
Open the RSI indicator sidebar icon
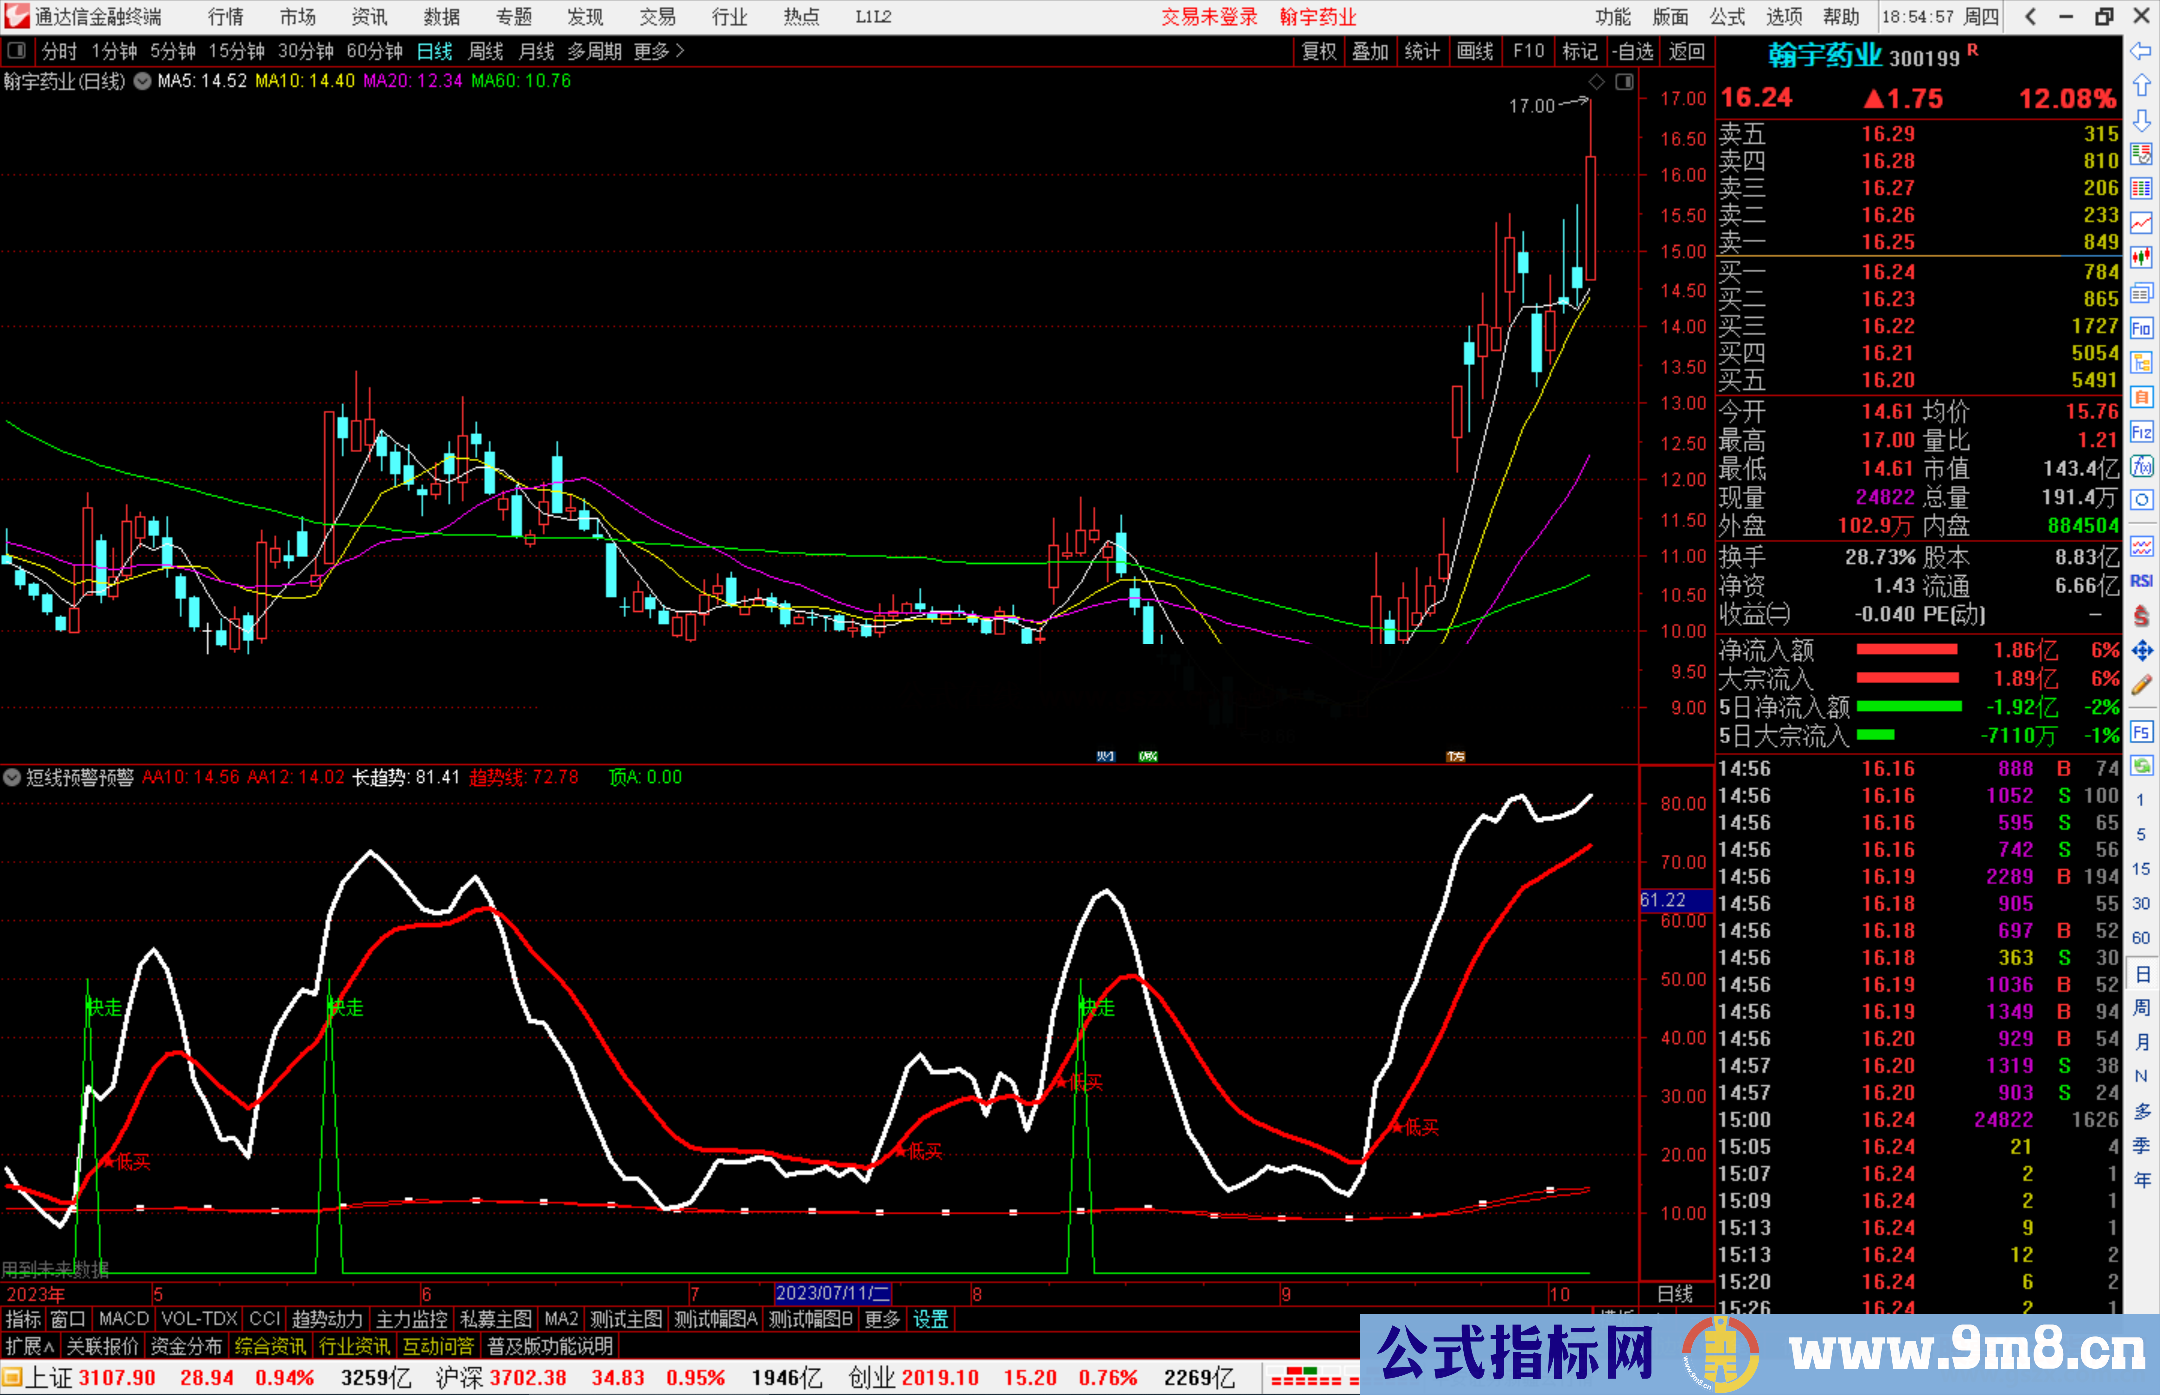(2141, 581)
